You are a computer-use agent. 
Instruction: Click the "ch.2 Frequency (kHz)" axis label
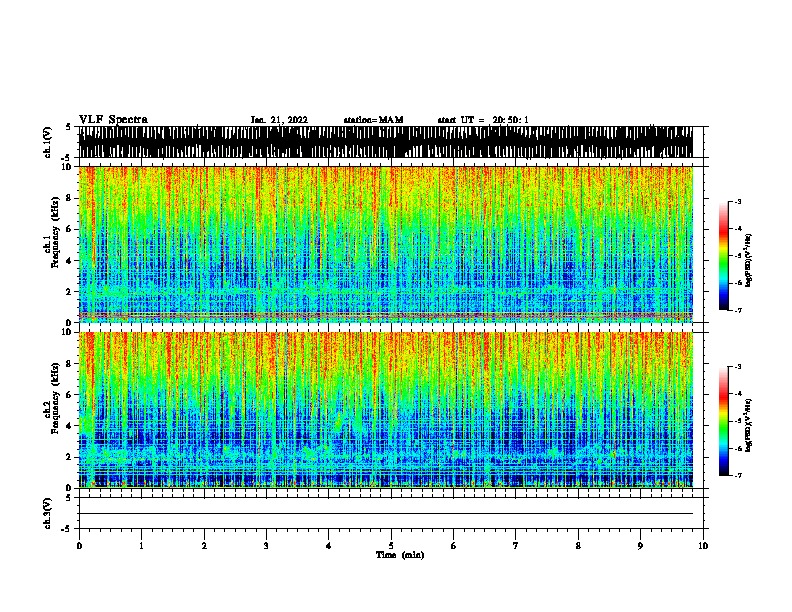[51, 398]
